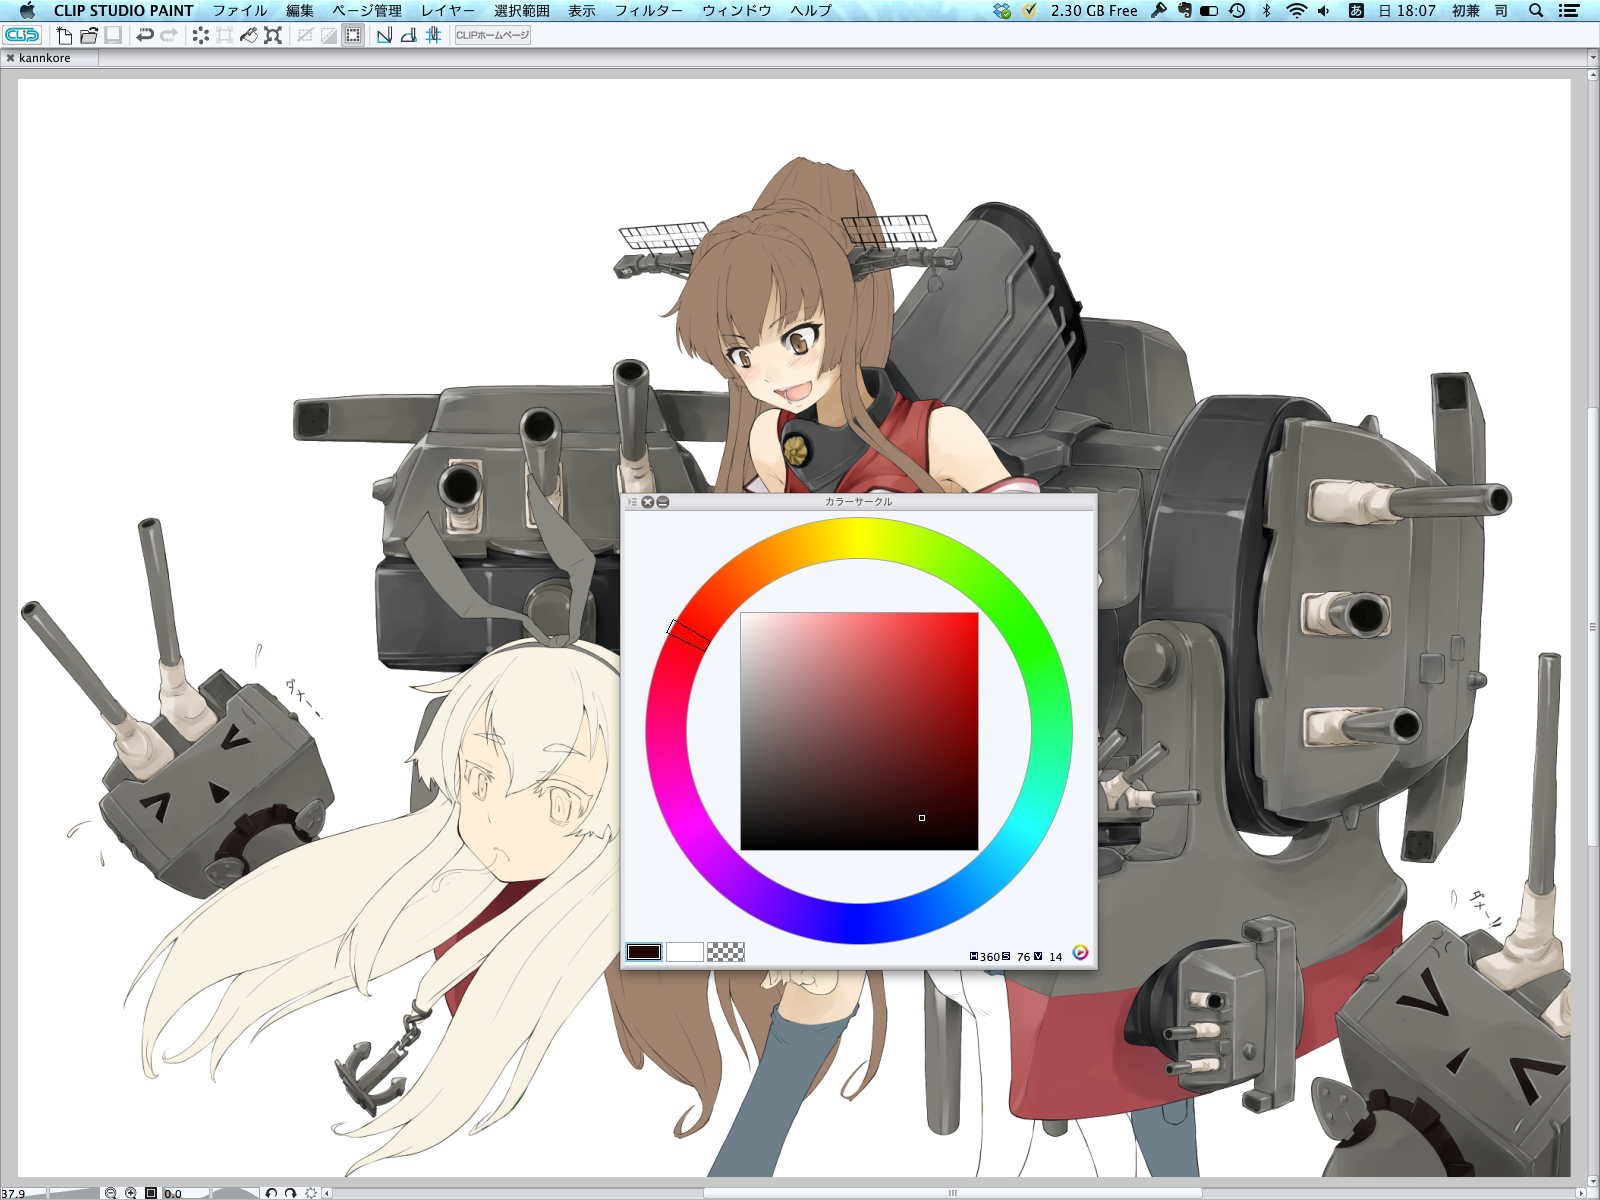Fit the canvas to the screen

tap(151, 1193)
